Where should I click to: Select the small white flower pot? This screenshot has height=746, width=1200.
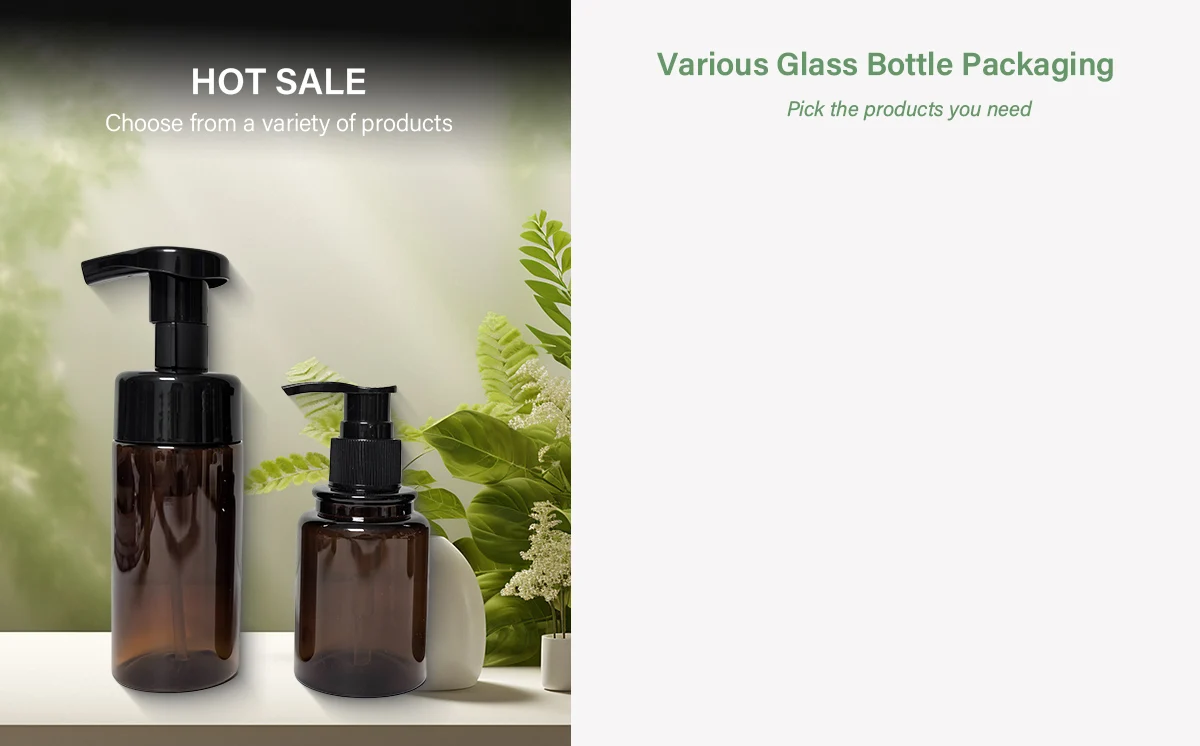click(x=556, y=662)
